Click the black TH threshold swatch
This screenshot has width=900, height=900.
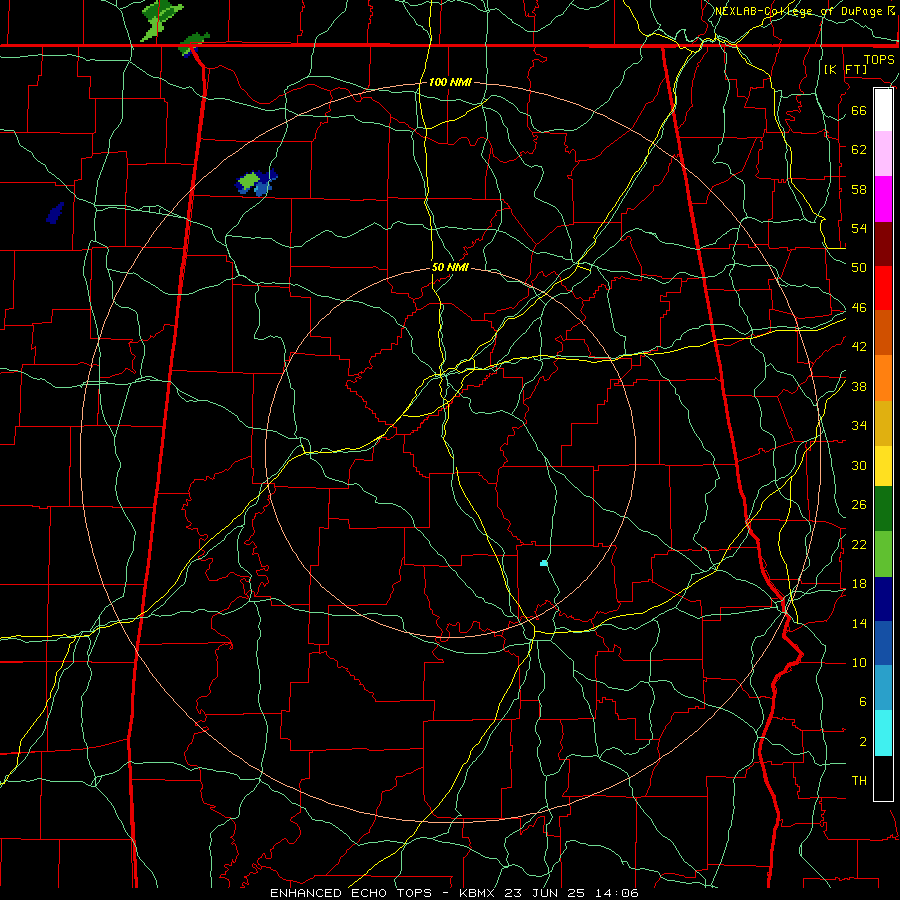pyautogui.click(x=883, y=778)
